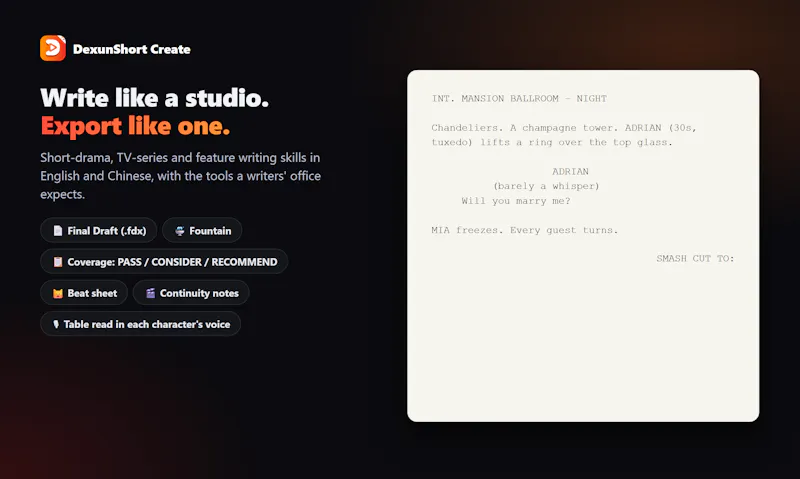Click the Short-drama, TV-series description paragraph
Viewport: 800px width, 479px height.
tap(181, 176)
